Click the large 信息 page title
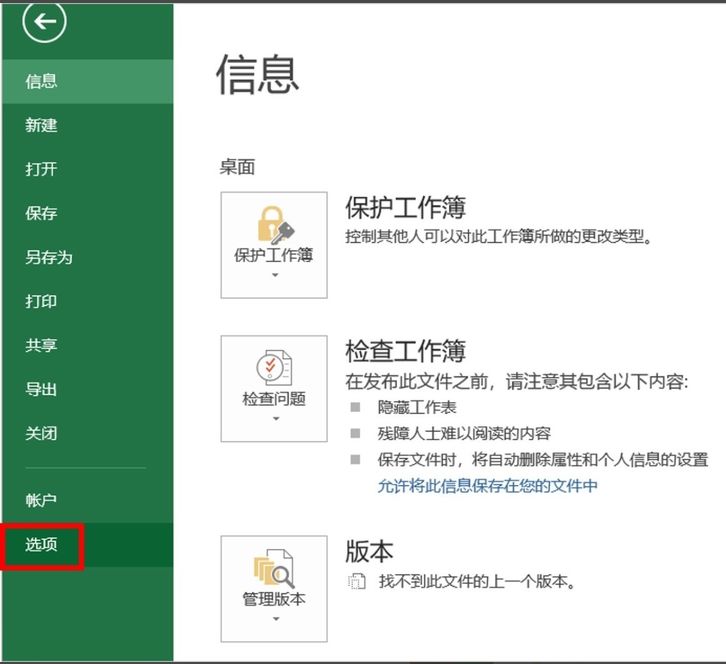 (257, 75)
